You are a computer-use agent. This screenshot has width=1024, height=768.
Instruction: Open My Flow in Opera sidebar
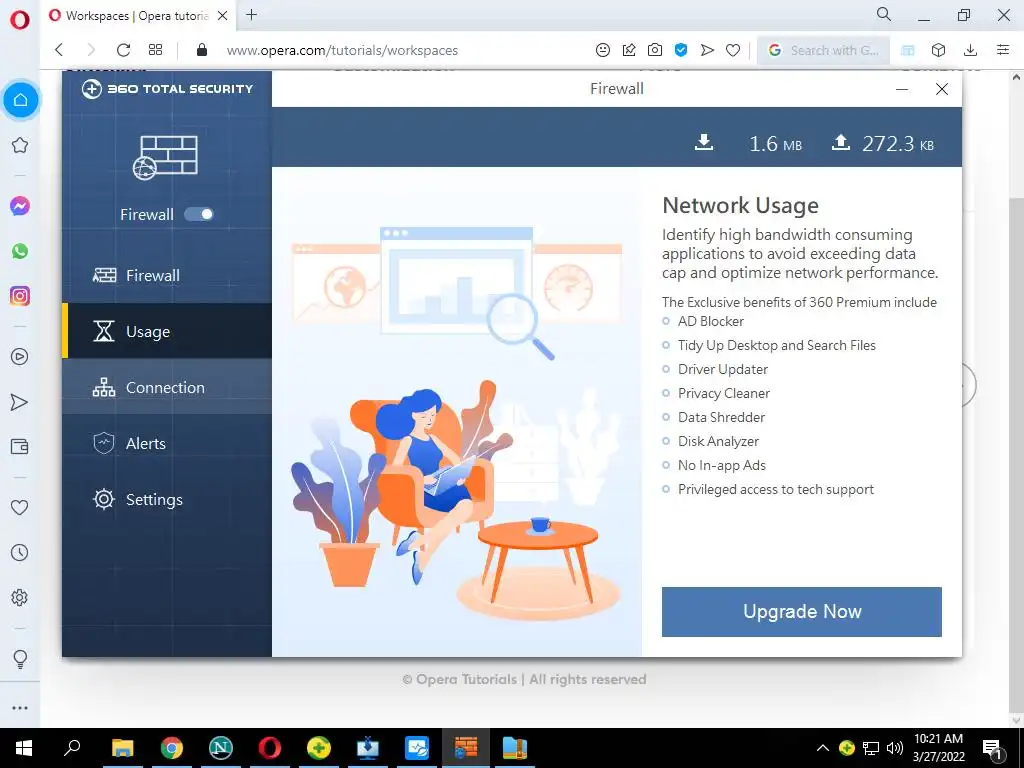(x=20, y=402)
